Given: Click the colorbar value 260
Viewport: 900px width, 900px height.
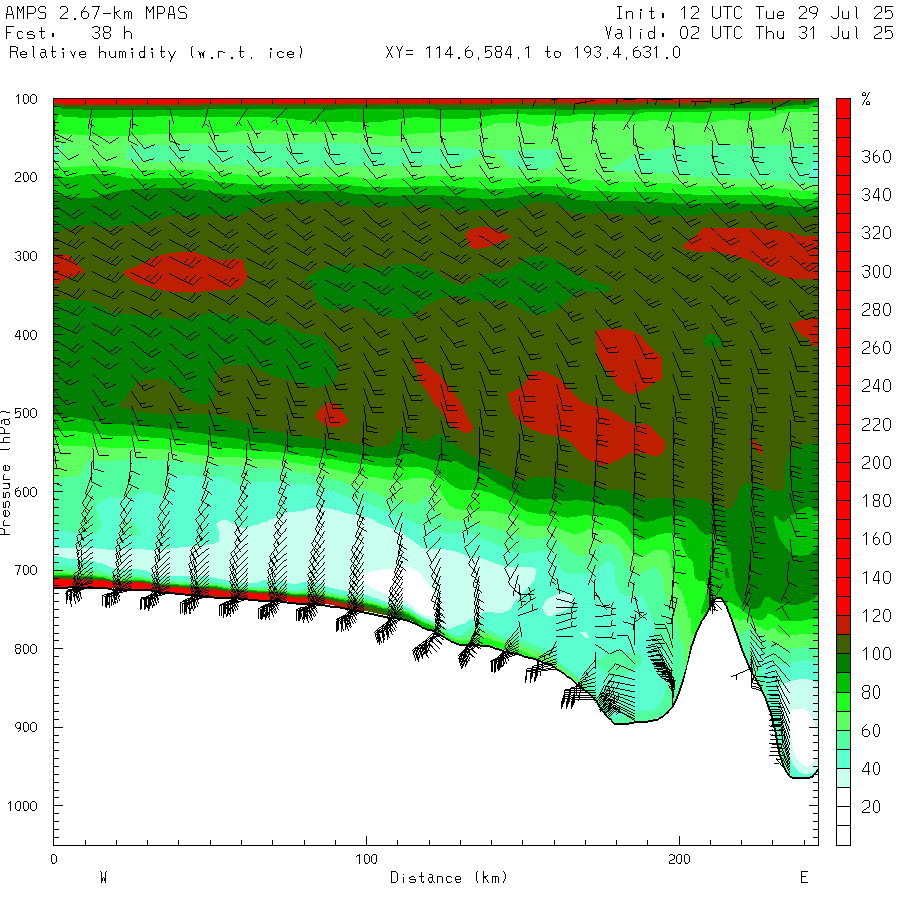Looking at the screenshot, I should 876,348.
